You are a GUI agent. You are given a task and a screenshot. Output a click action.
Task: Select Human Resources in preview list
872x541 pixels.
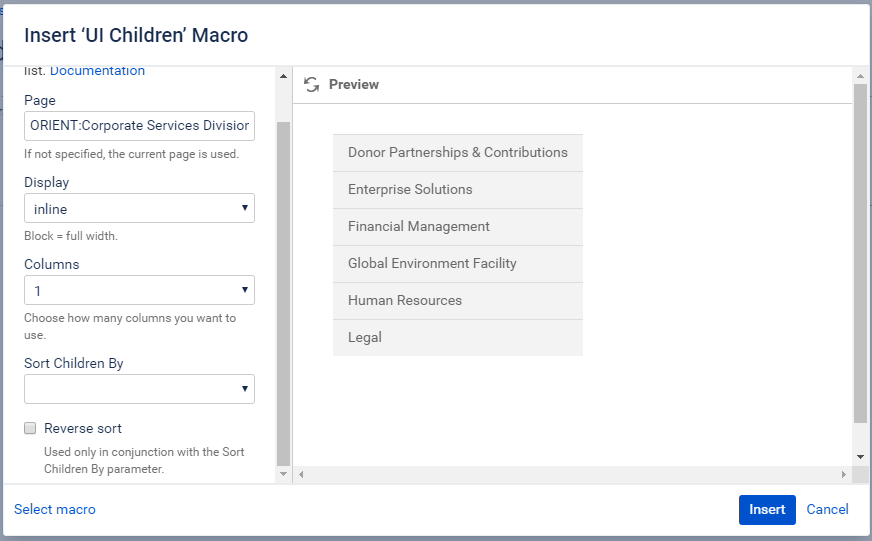(x=458, y=301)
